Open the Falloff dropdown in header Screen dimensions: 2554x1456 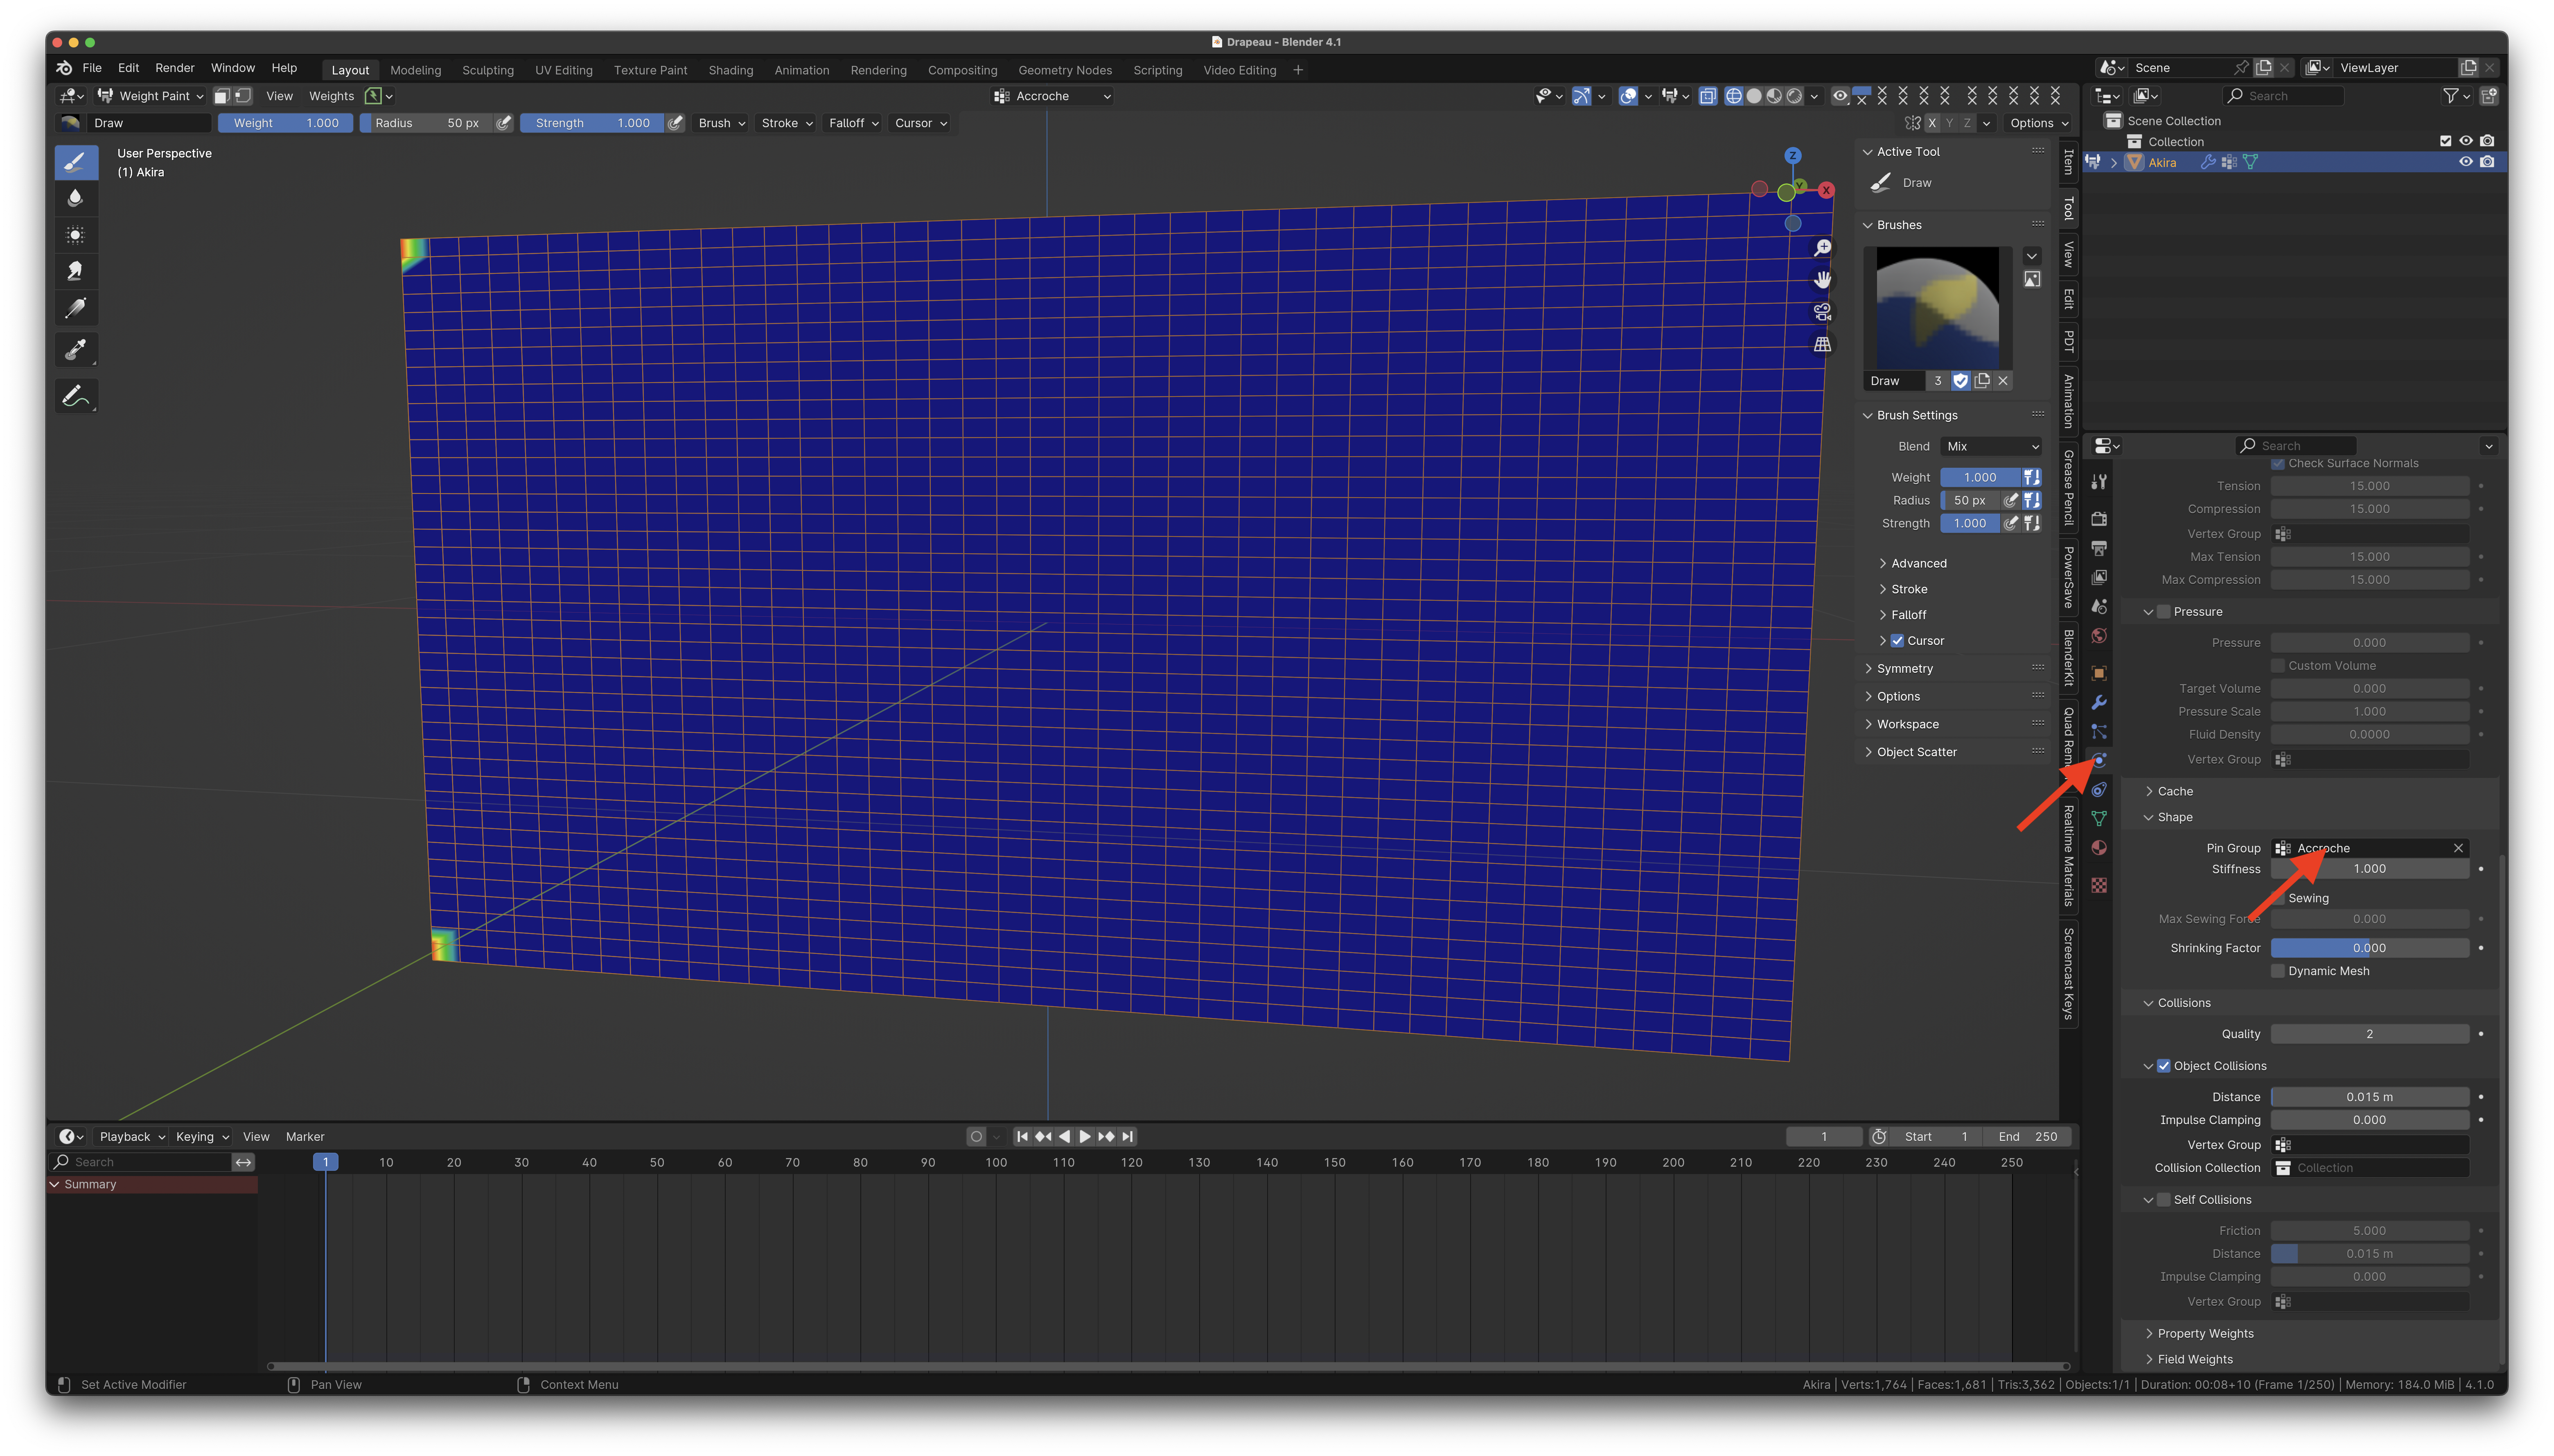853,123
